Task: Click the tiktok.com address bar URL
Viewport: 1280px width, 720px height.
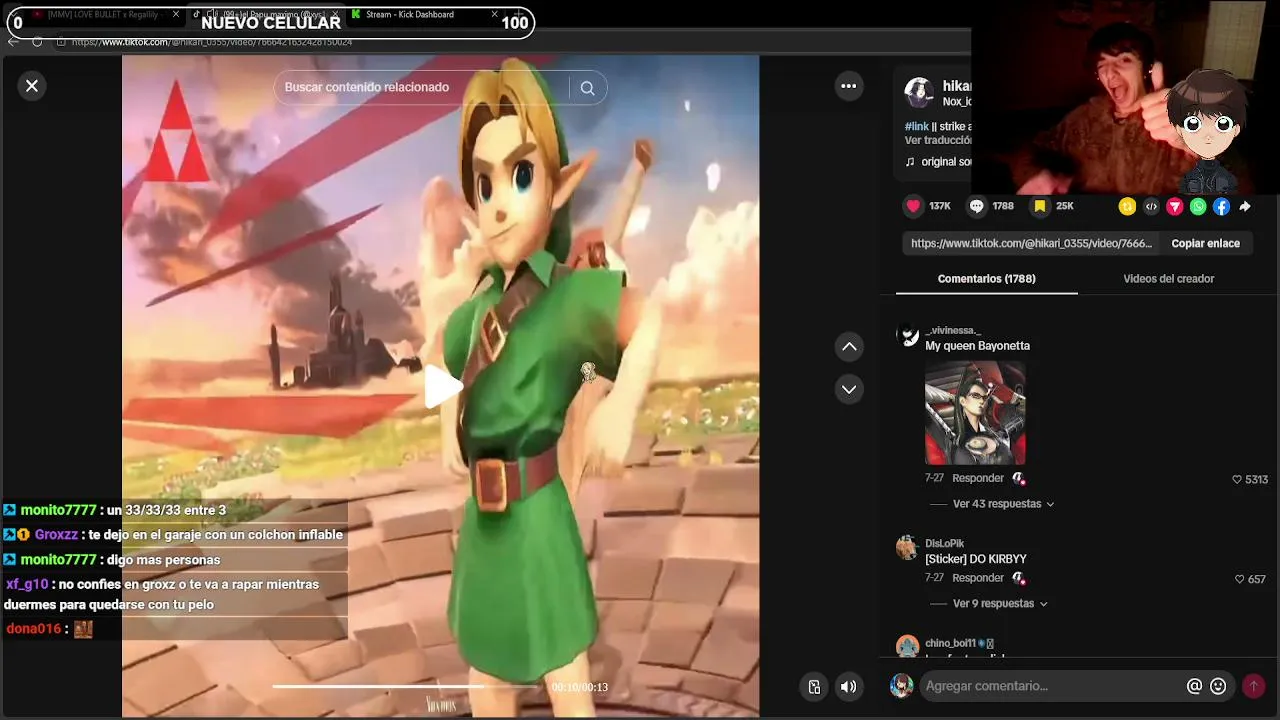Action: click(211, 42)
